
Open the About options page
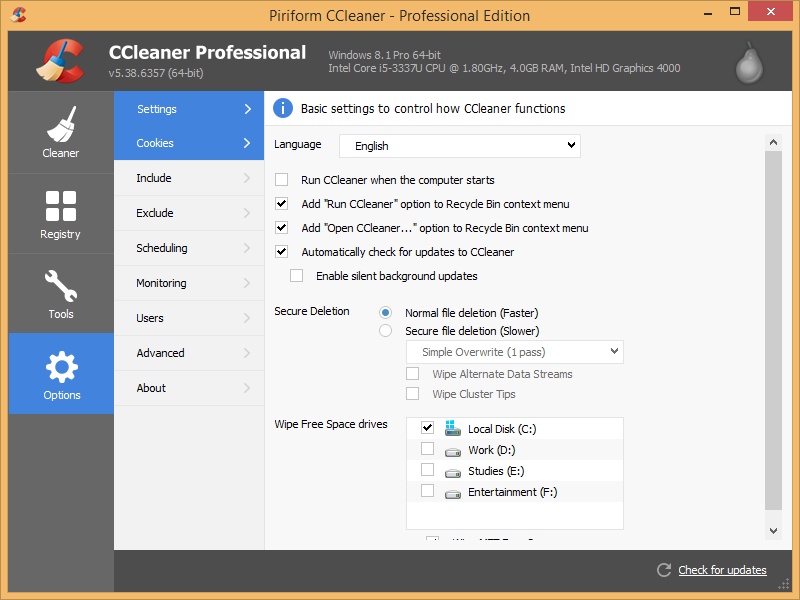(189, 388)
